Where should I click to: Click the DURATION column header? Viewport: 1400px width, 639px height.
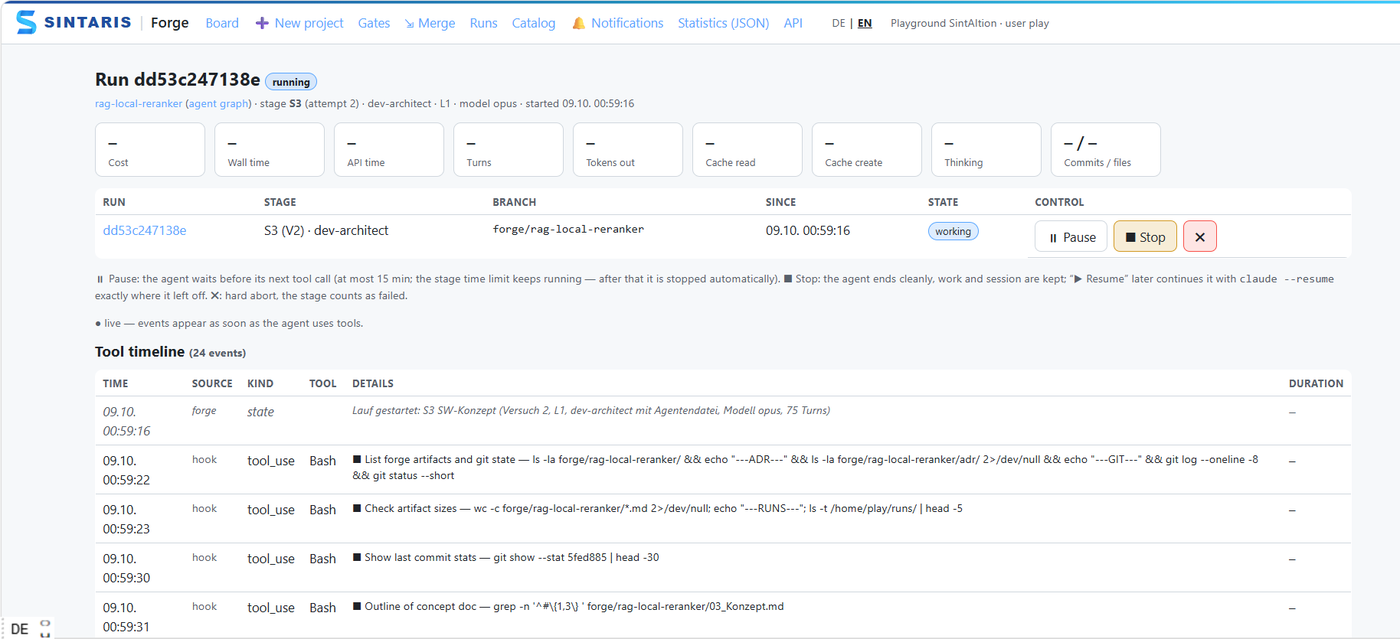pyautogui.click(x=1316, y=383)
